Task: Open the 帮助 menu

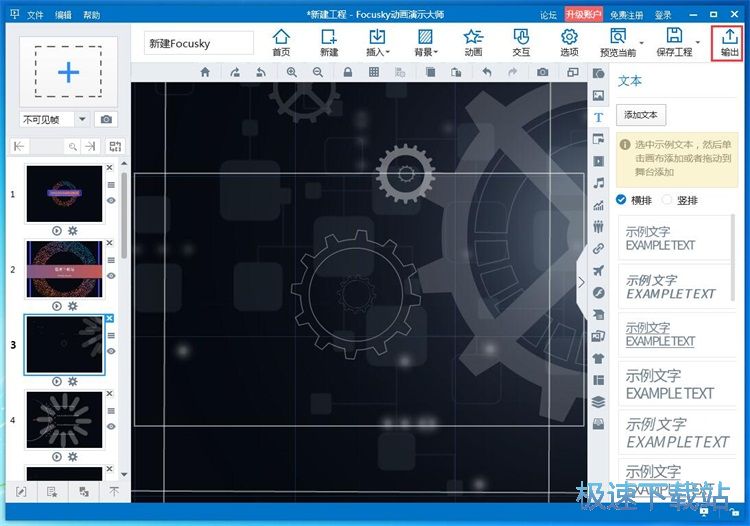Action: click(91, 15)
